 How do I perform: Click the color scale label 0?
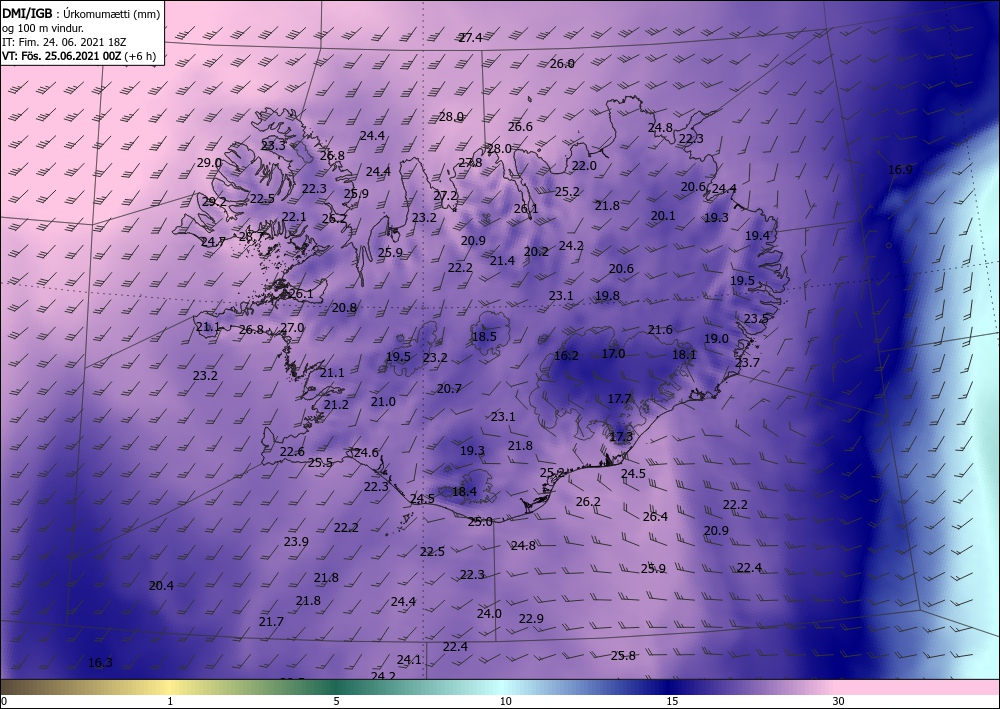[4, 701]
